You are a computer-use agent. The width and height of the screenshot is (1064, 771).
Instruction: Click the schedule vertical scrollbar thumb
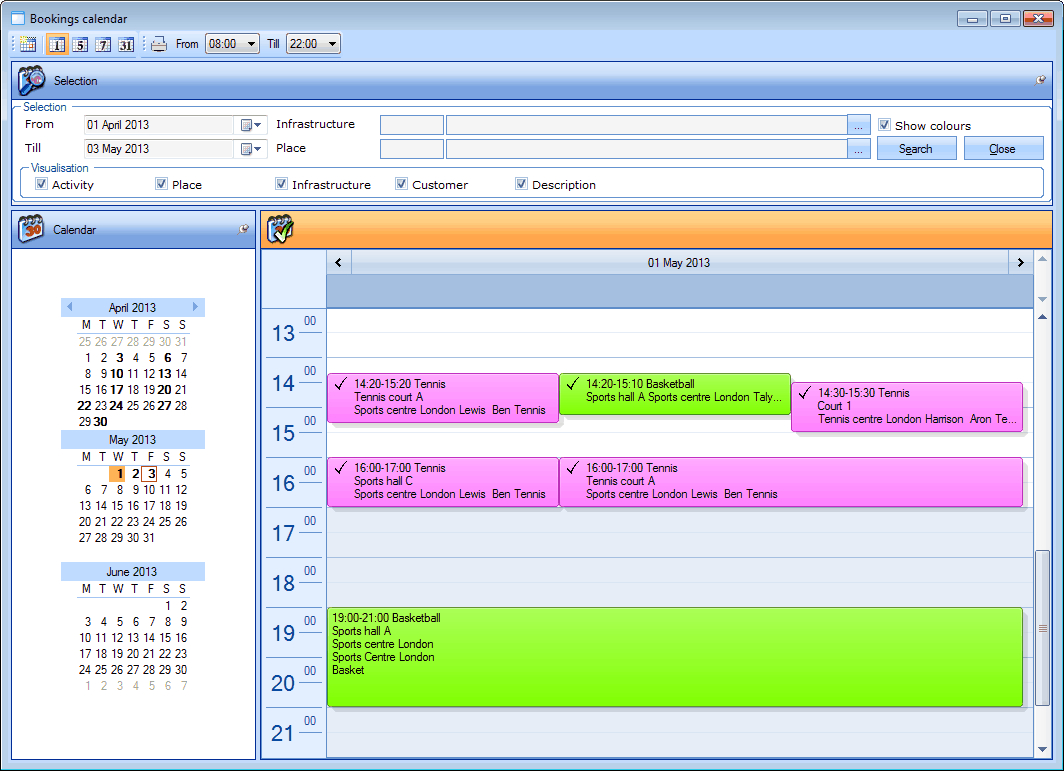[1043, 628]
